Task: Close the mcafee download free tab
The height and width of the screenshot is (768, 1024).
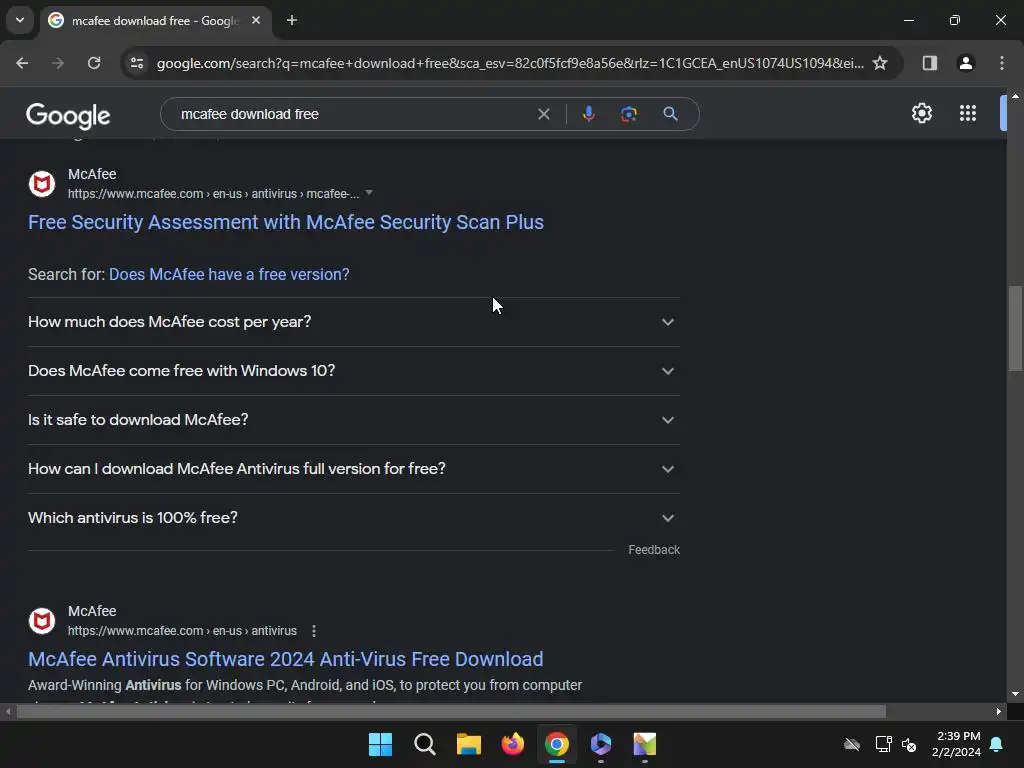Action: click(256, 20)
